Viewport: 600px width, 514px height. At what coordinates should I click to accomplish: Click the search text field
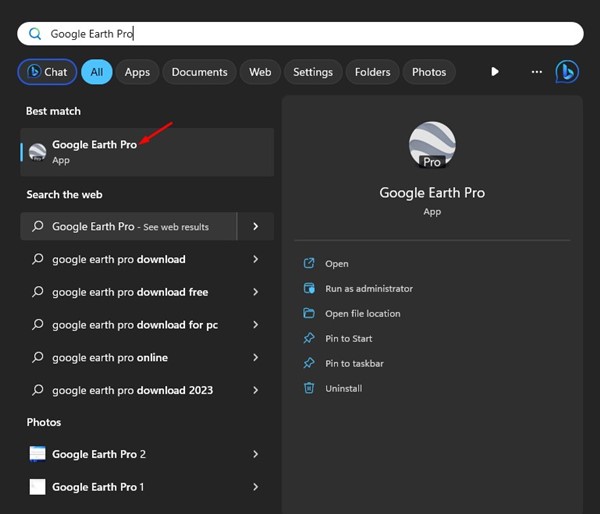click(x=300, y=33)
